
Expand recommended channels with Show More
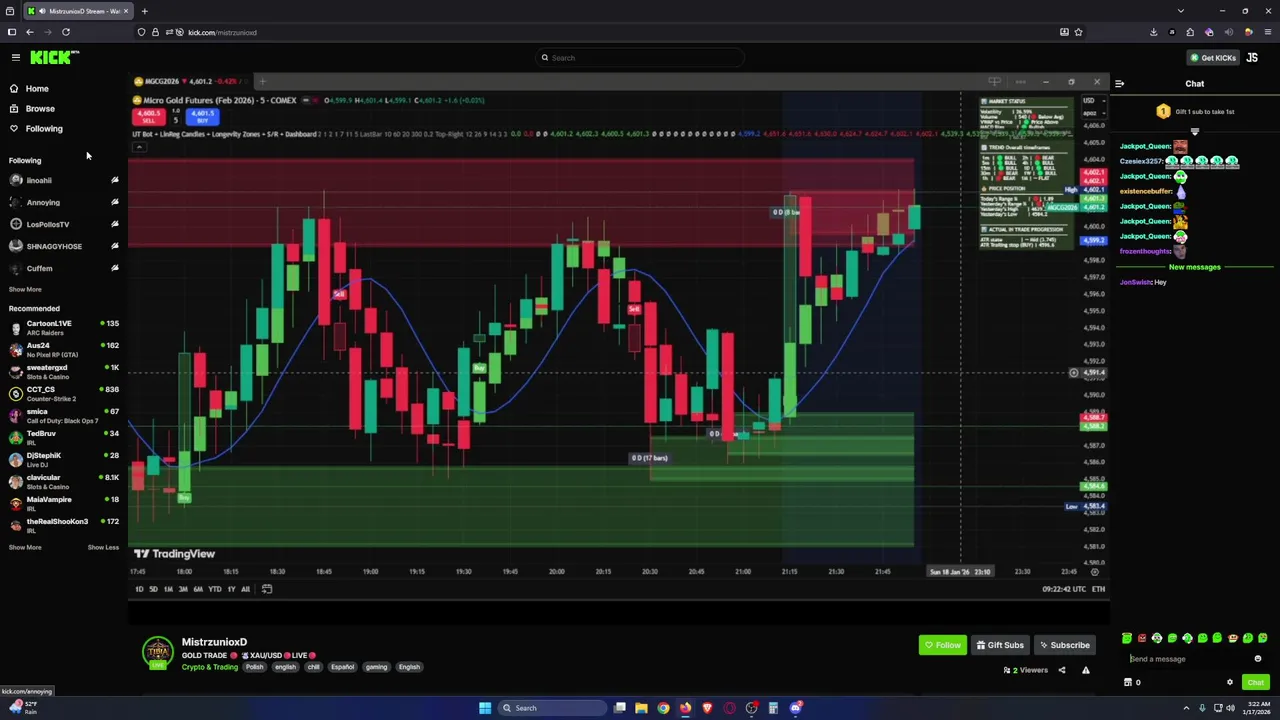[25, 547]
